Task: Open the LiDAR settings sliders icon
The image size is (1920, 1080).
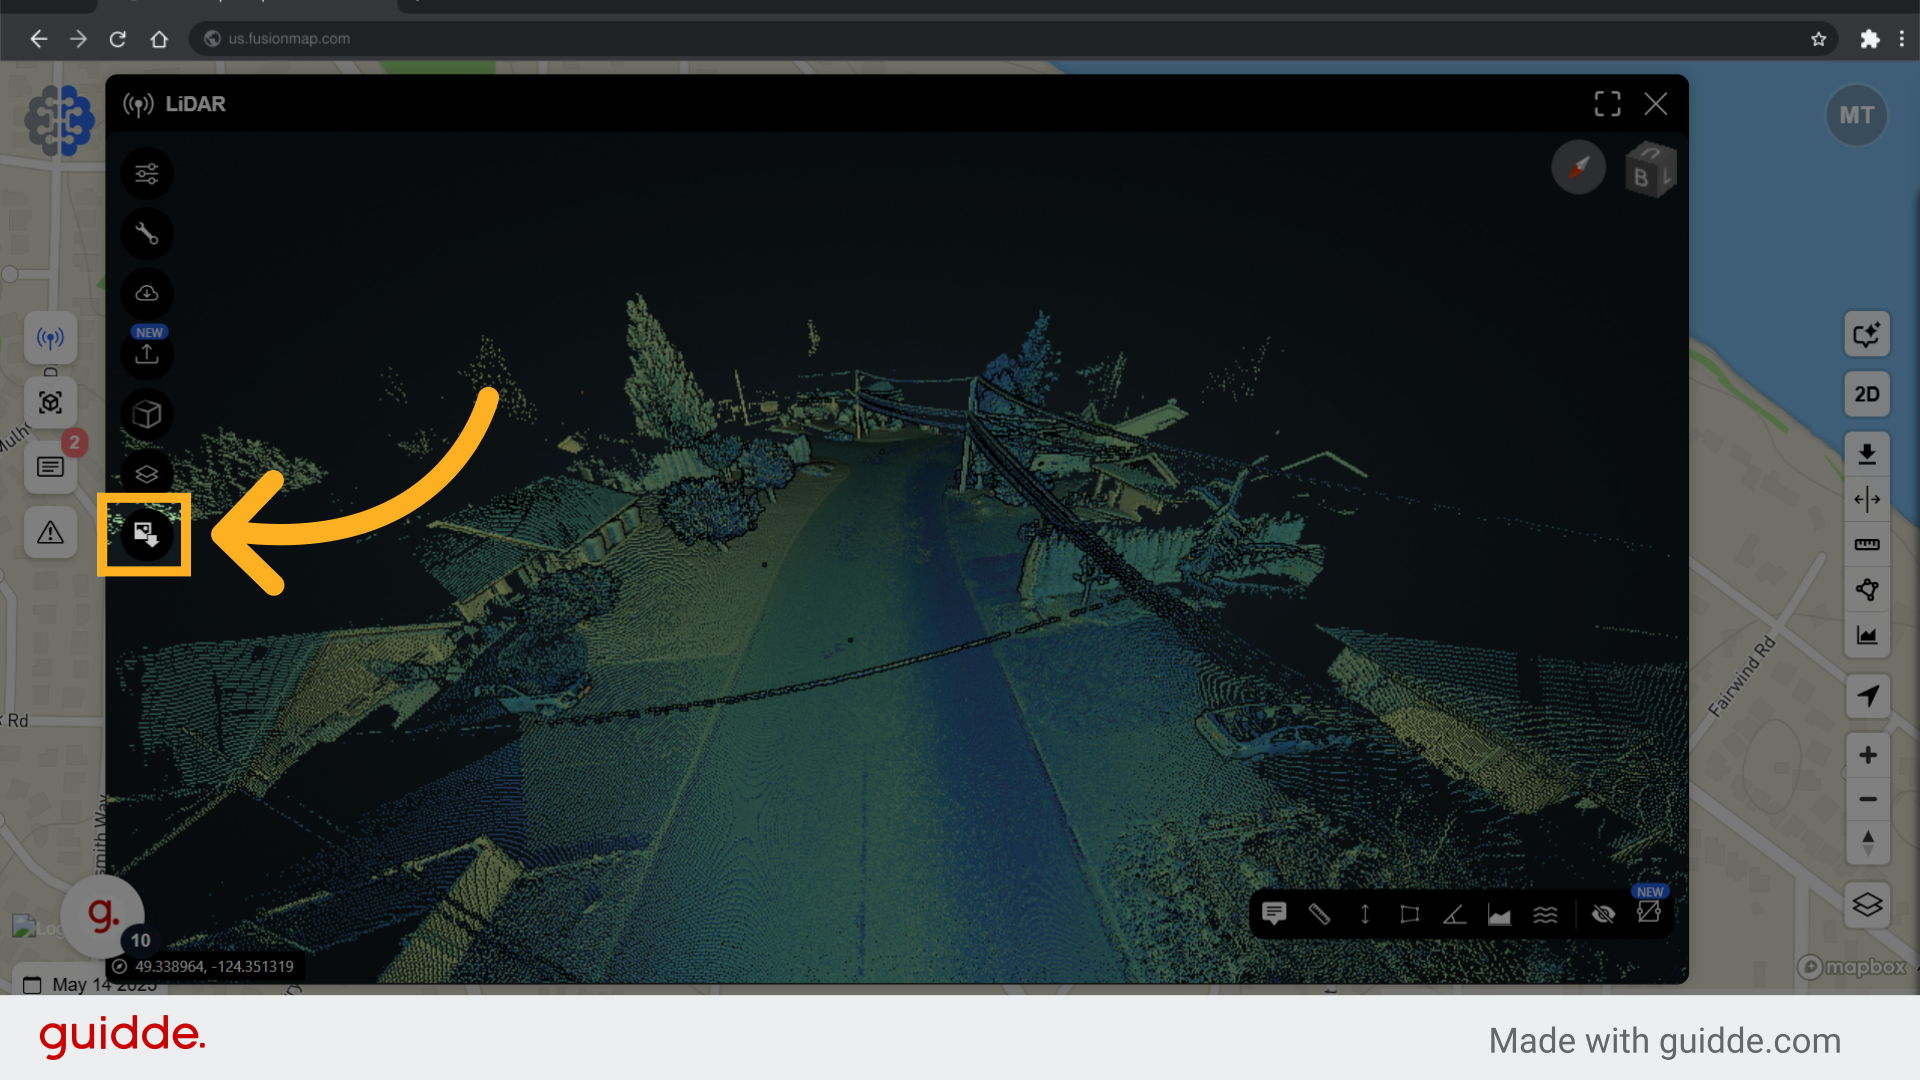Action: click(x=147, y=174)
